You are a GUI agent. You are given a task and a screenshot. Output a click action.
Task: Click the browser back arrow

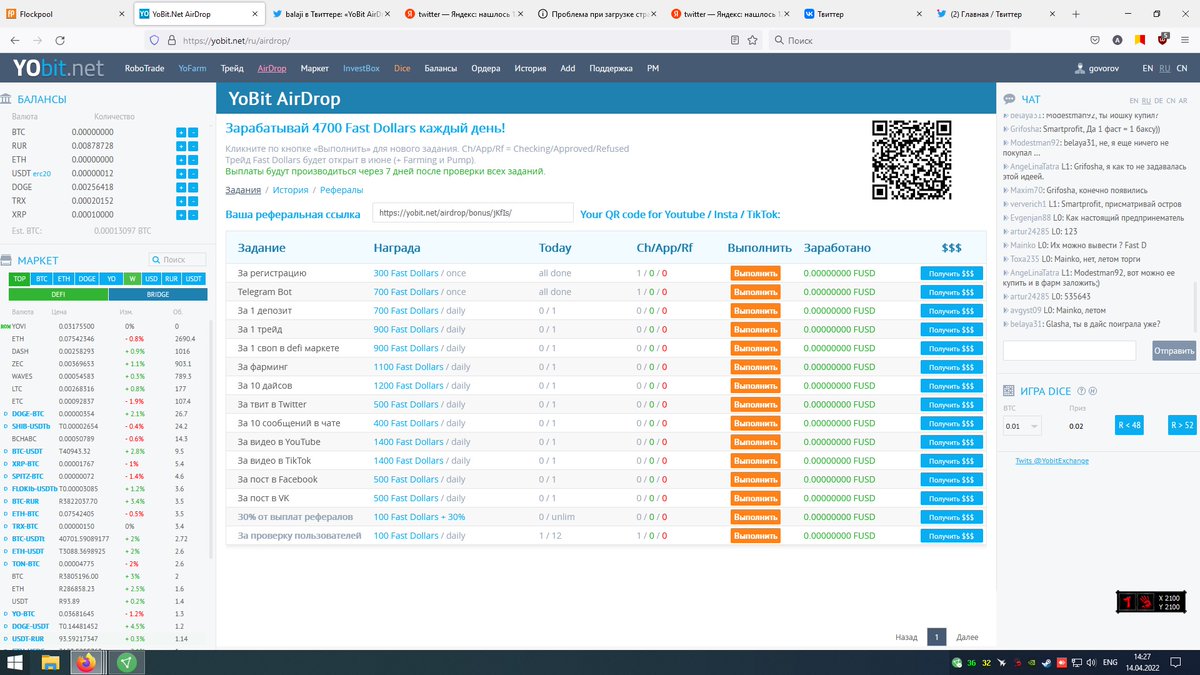tap(15, 40)
